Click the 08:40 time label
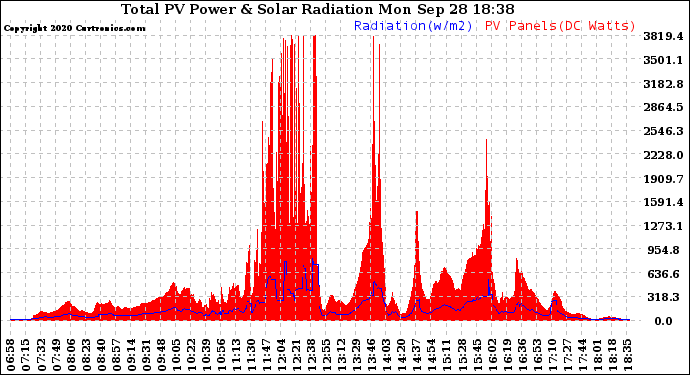Image resolution: width=690 pixels, height=375 pixels. pos(101,355)
